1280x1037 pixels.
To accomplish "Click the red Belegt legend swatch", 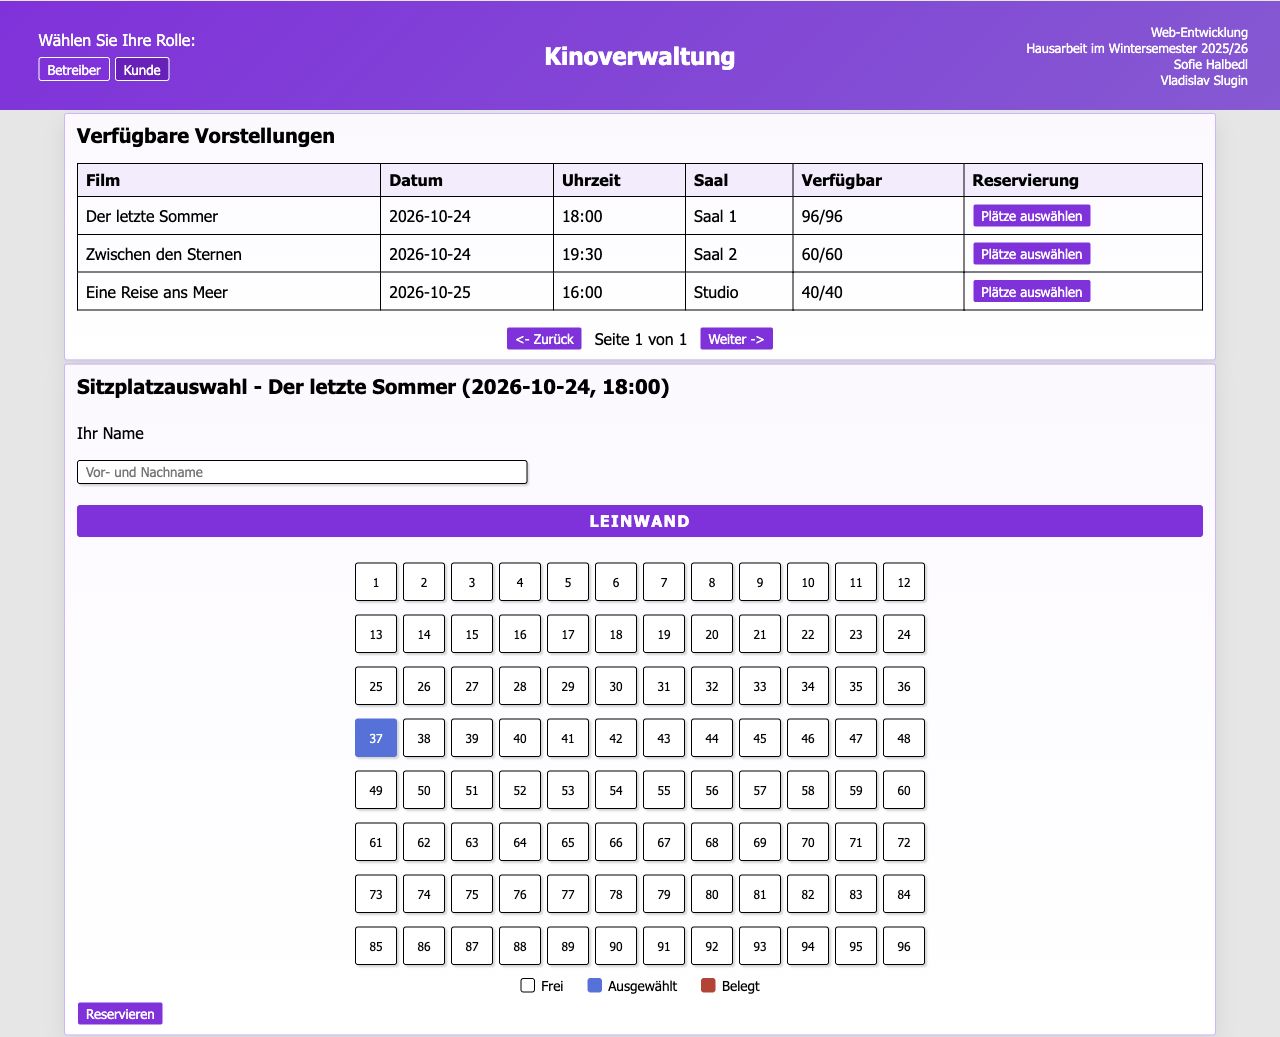I will (709, 986).
